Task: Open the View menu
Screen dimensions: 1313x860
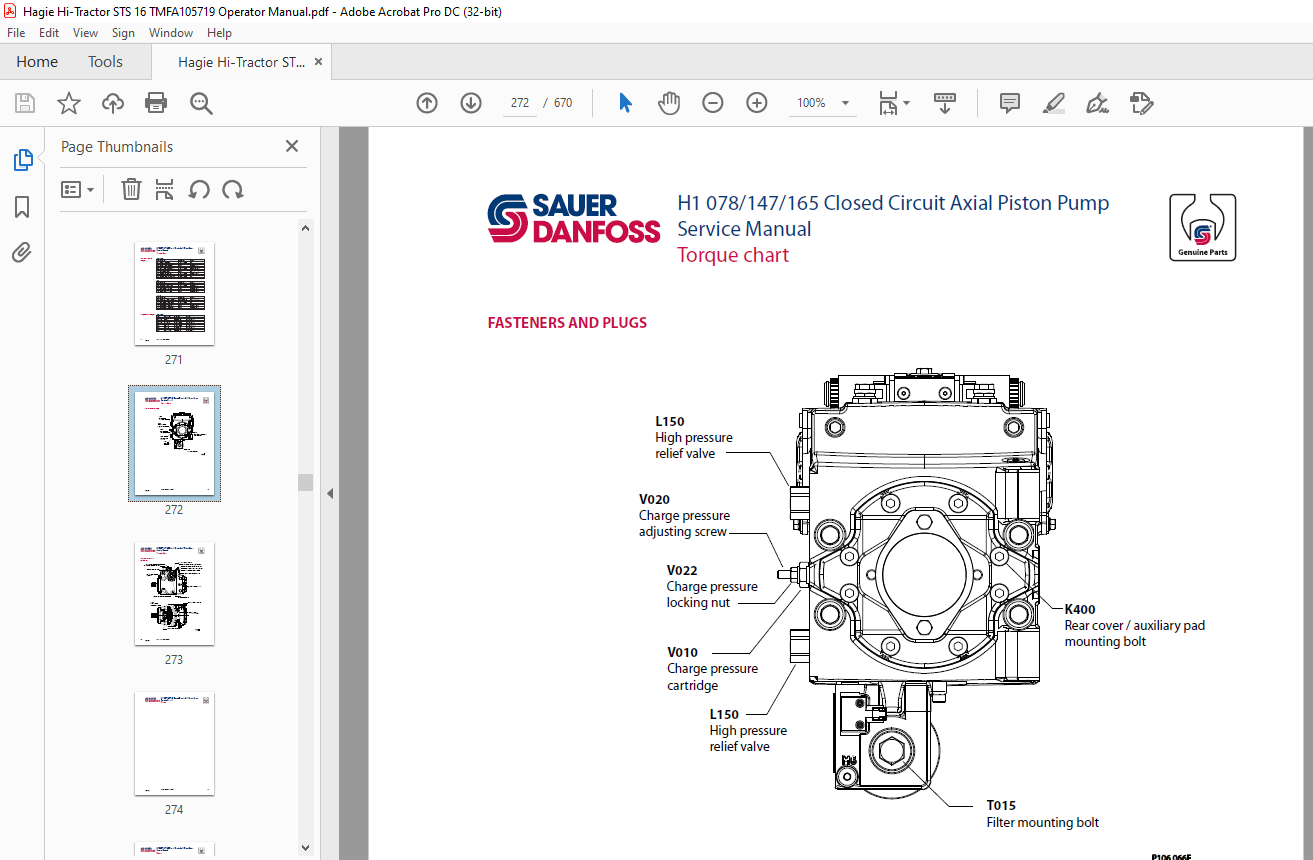Action: (85, 33)
